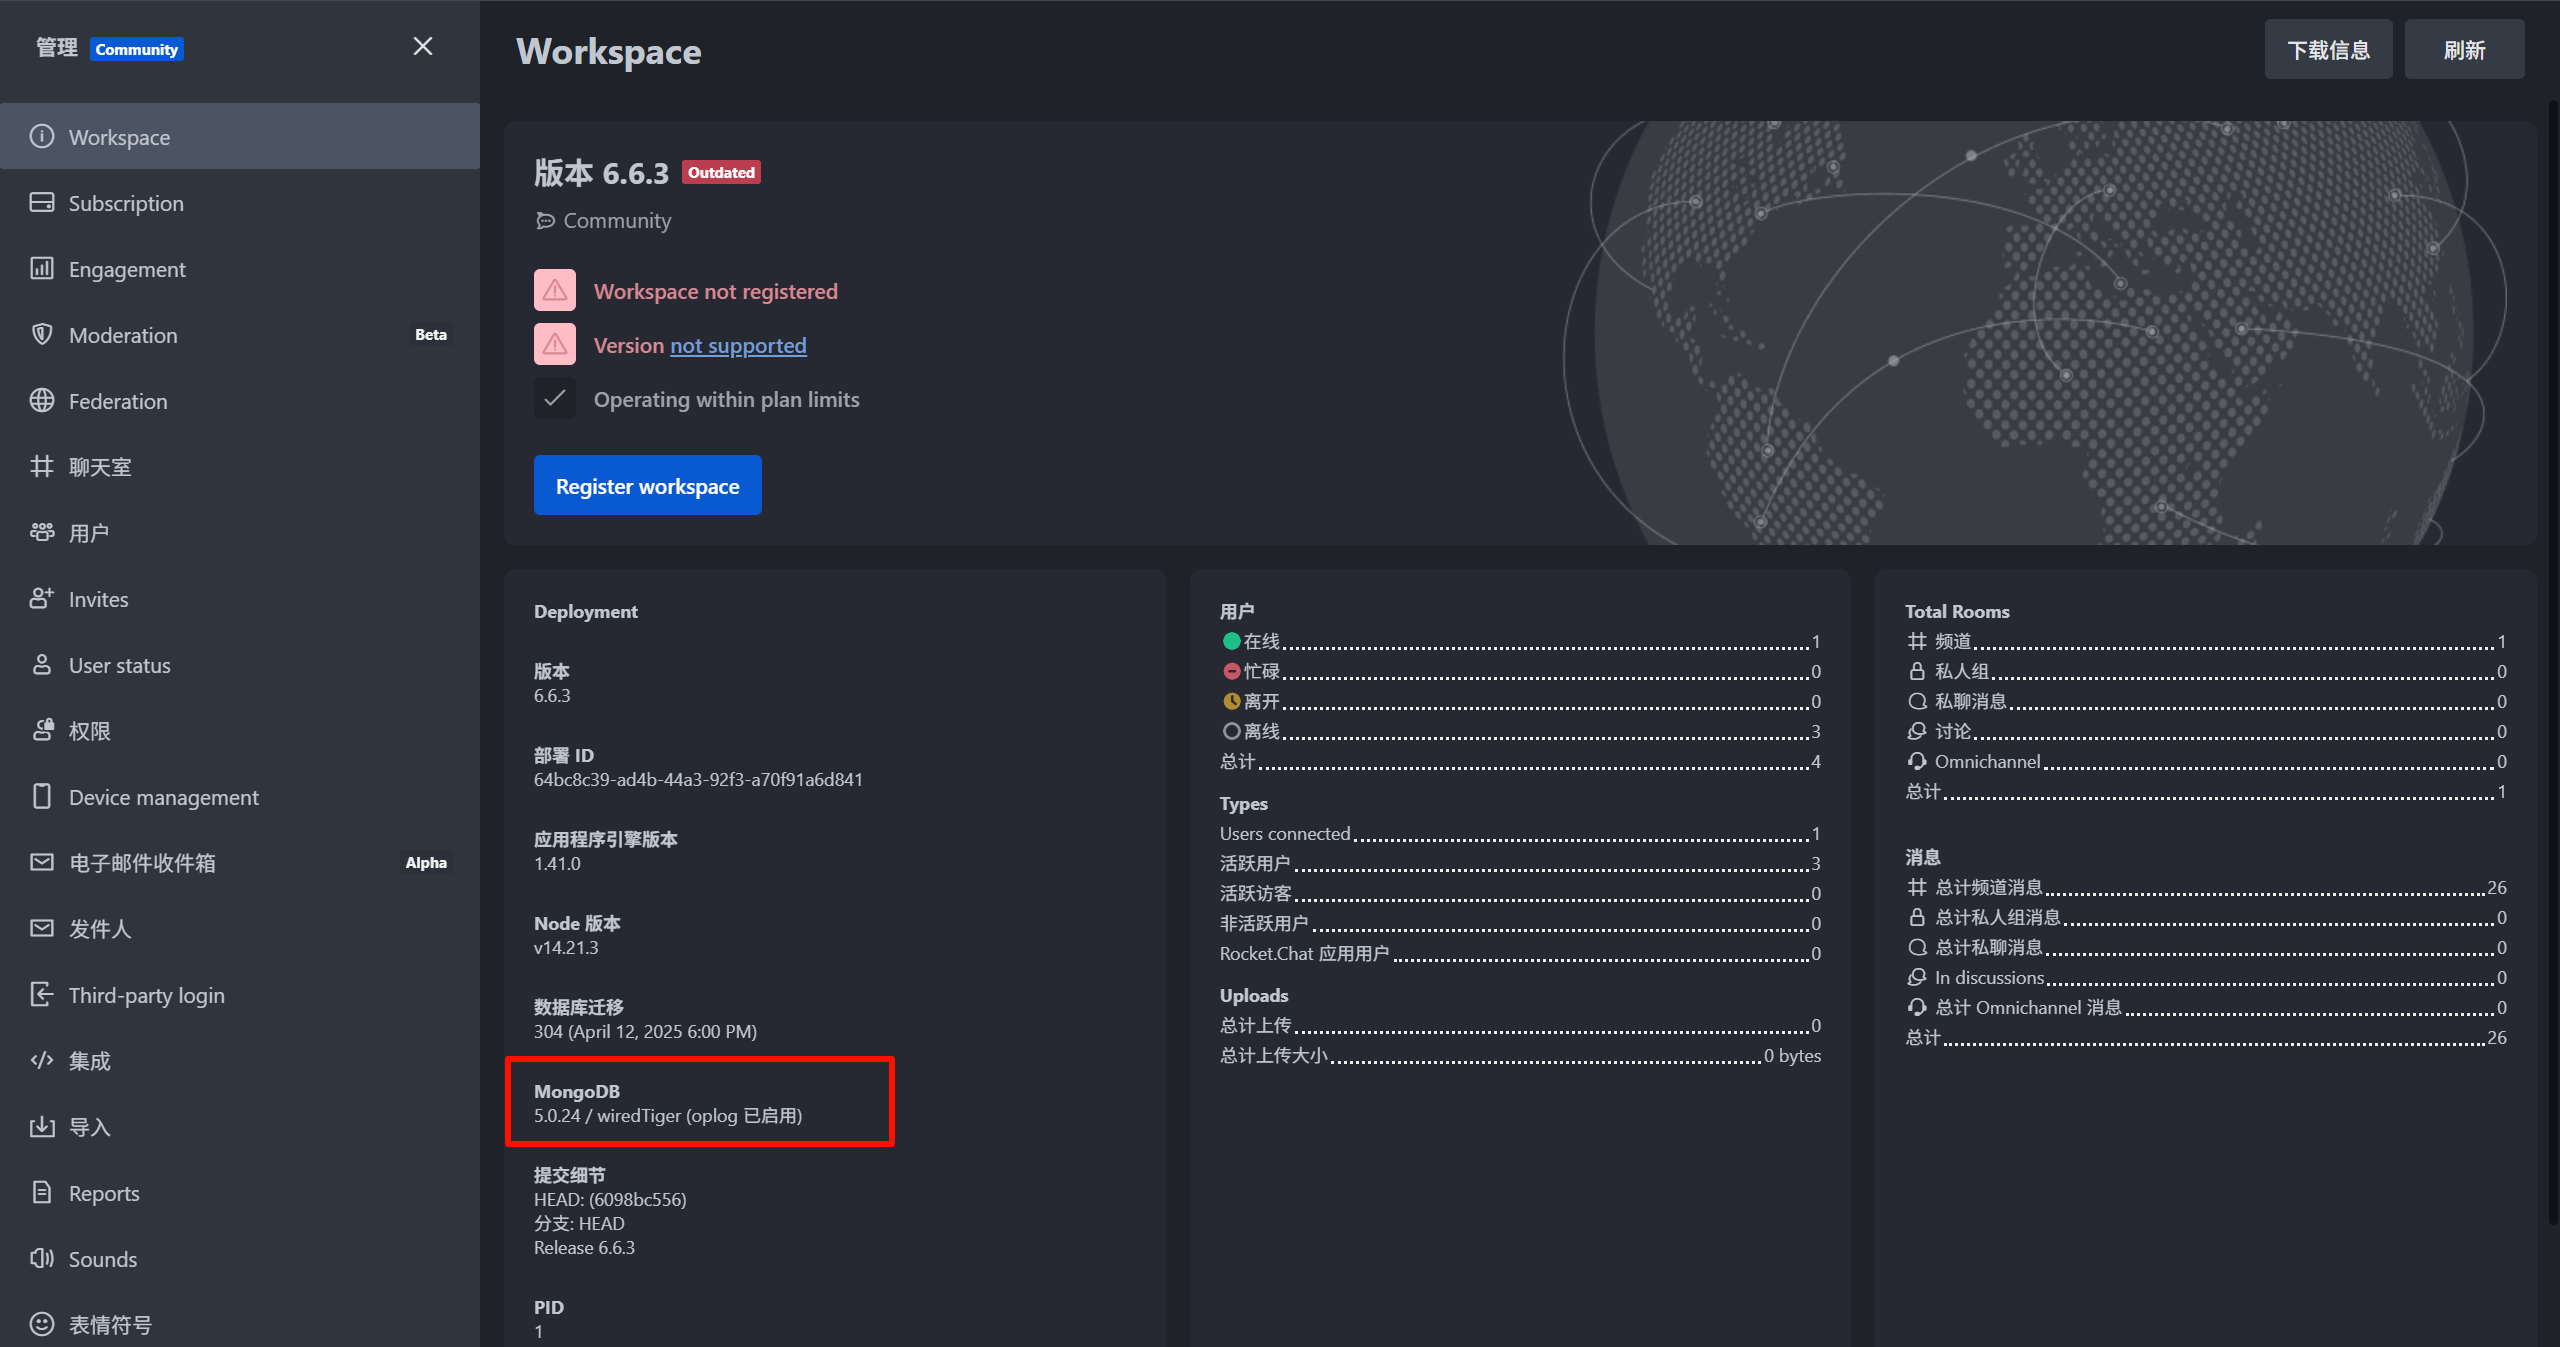The image size is (2560, 1347).
Task: Click Node version v14.21.3 text
Action: click(x=566, y=947)
